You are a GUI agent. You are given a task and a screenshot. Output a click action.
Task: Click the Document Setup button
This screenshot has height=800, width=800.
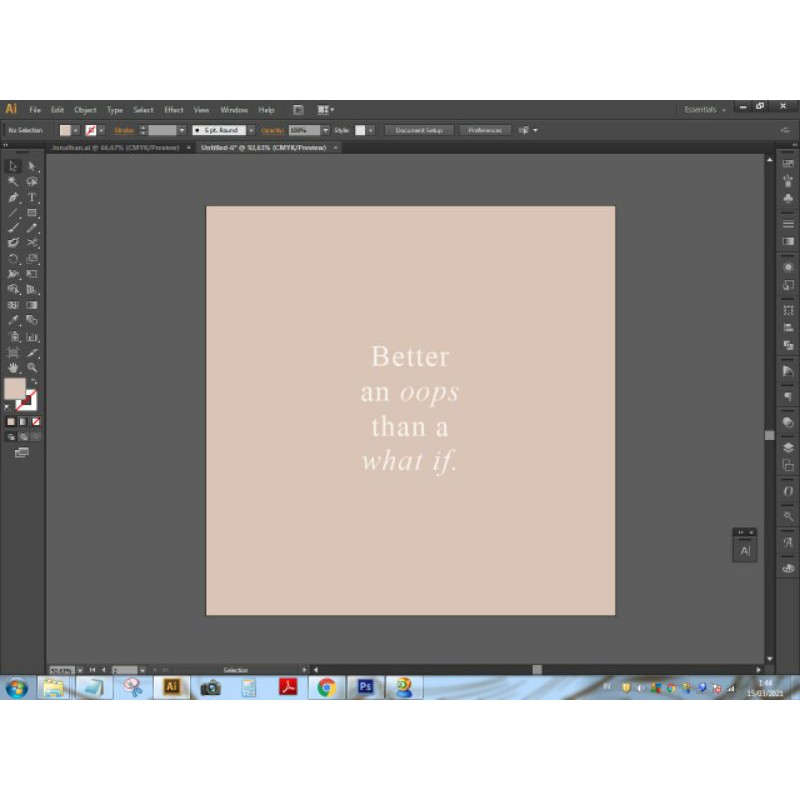tap(419, 130)
